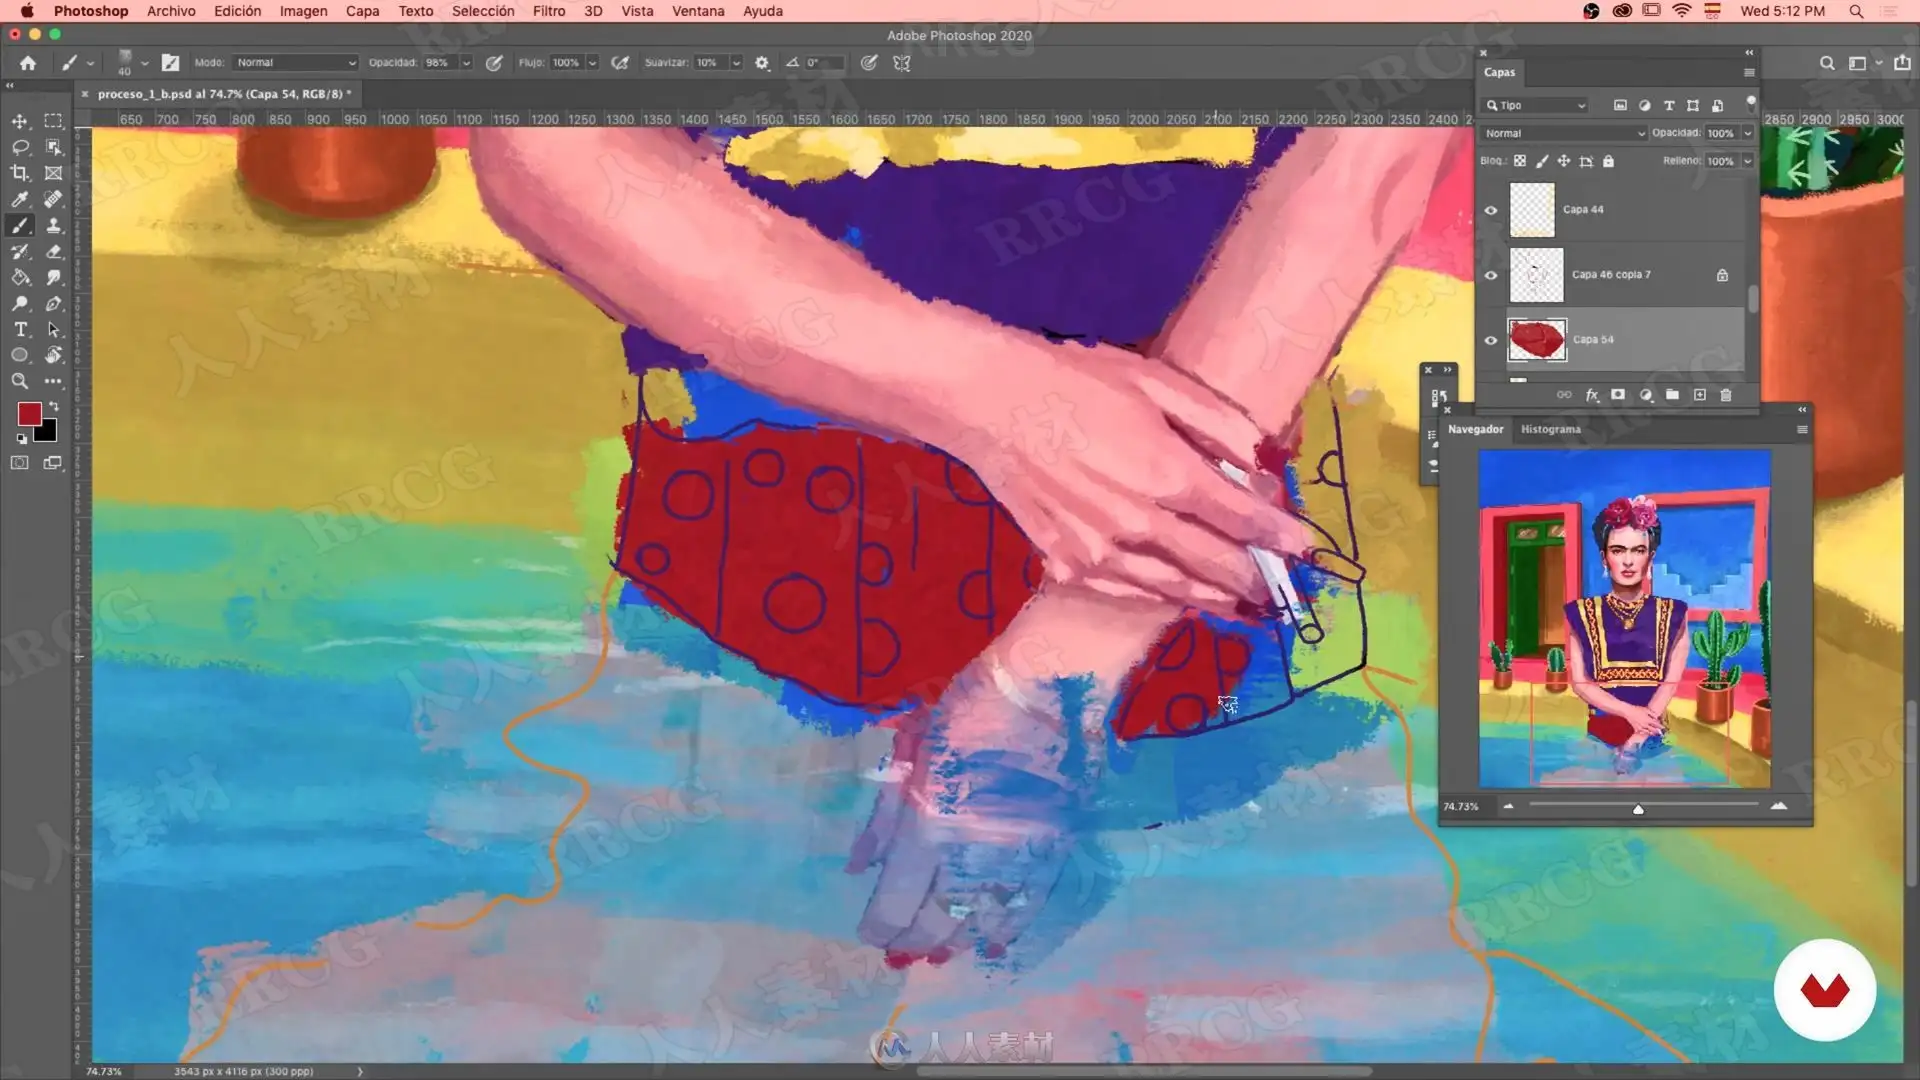Open the layer filter Tipo dropdown
The height and width of the screenshot is (1080, 1920).
(x=1536, y=105)
